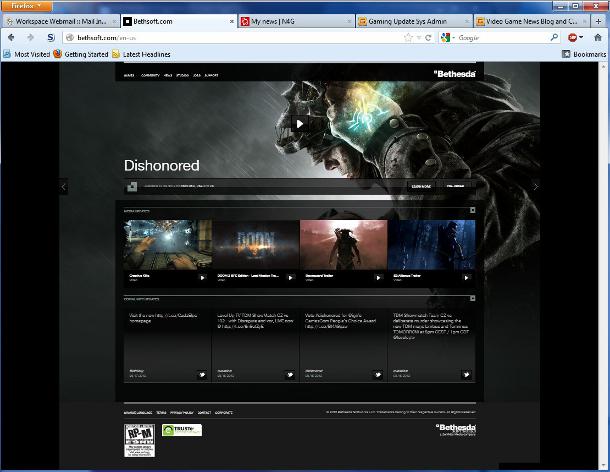Play the Dishonored hero video

[x=300, y=124]
